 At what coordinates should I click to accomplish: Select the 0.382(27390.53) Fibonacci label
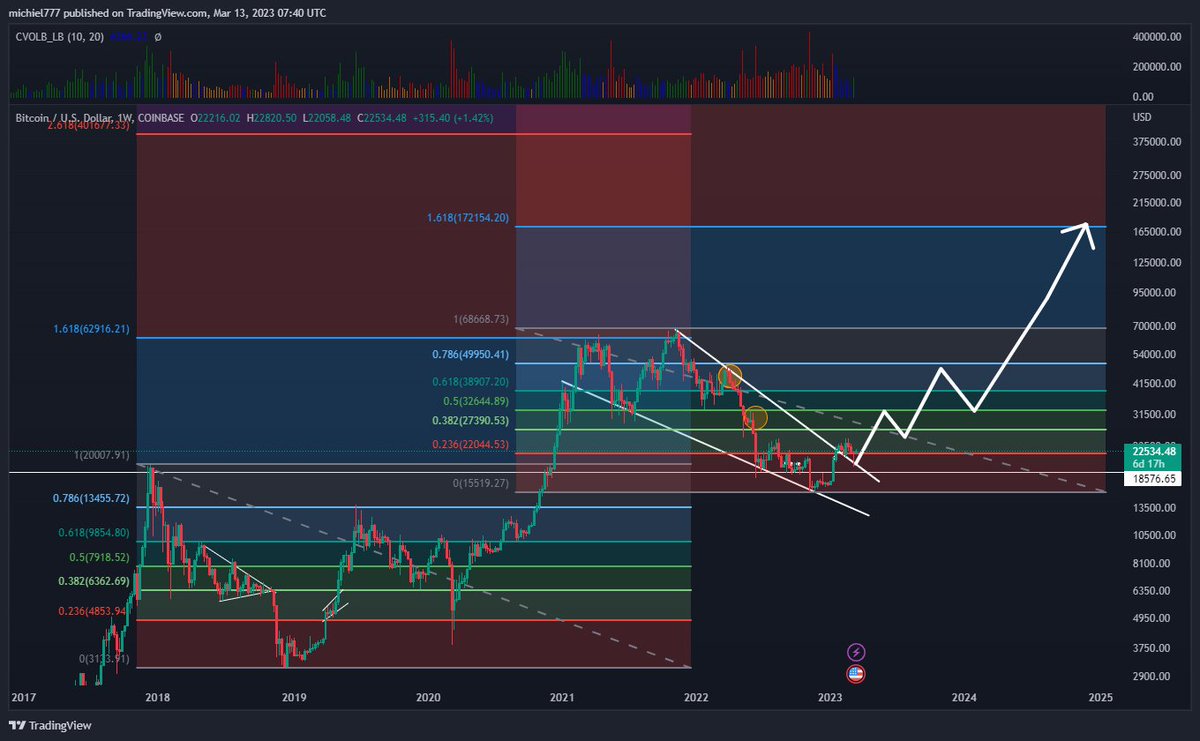tap(468, 421)
